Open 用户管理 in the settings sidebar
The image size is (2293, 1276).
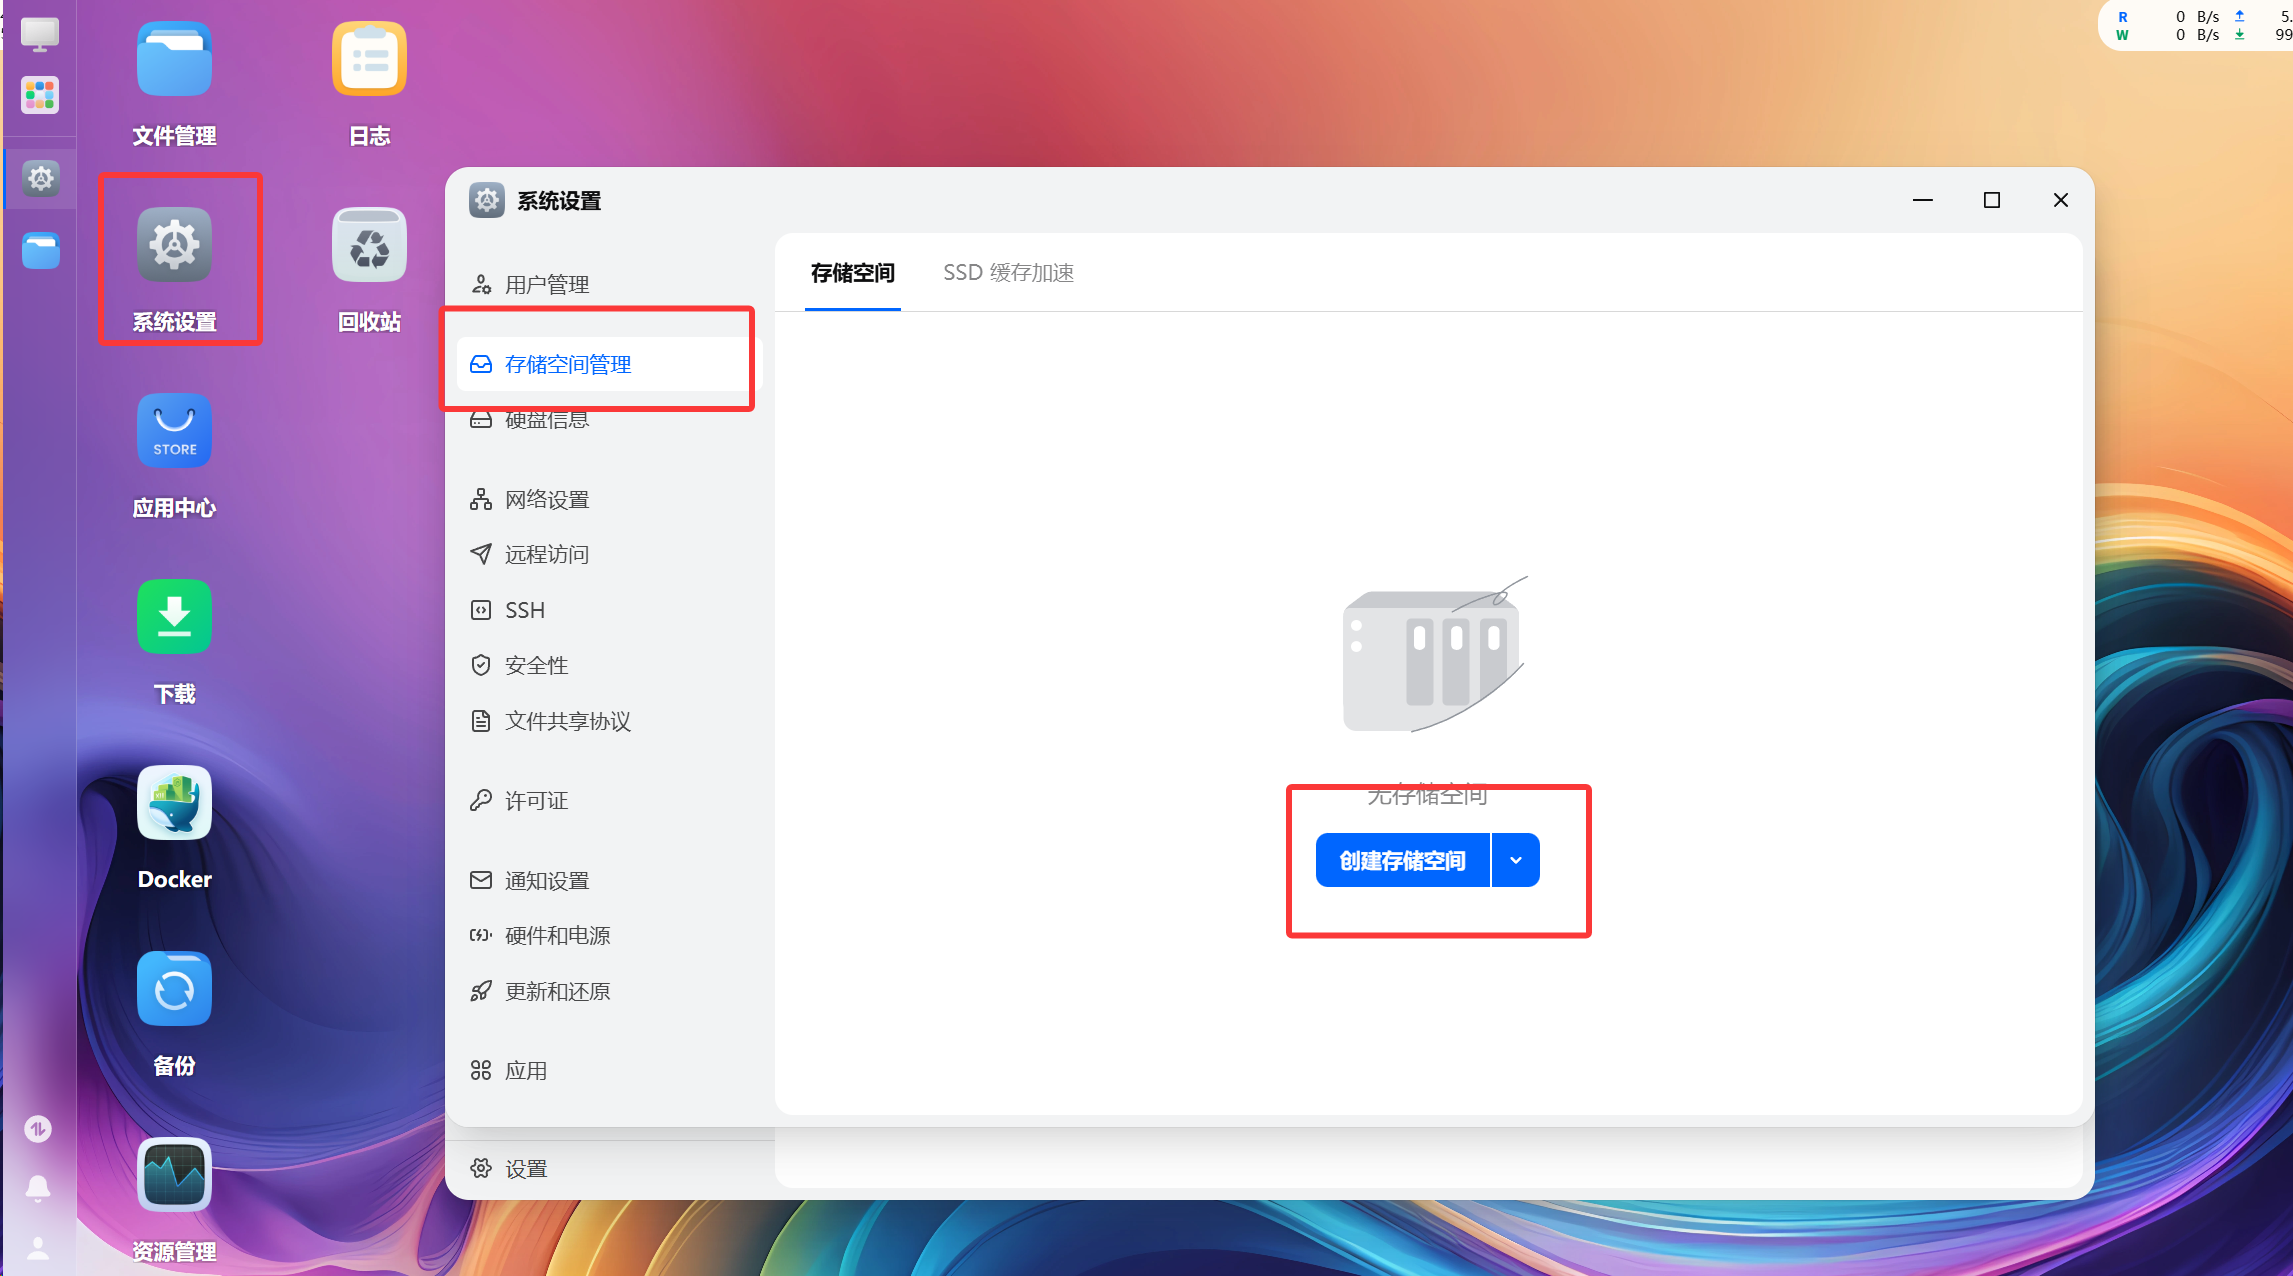[546, 285]
